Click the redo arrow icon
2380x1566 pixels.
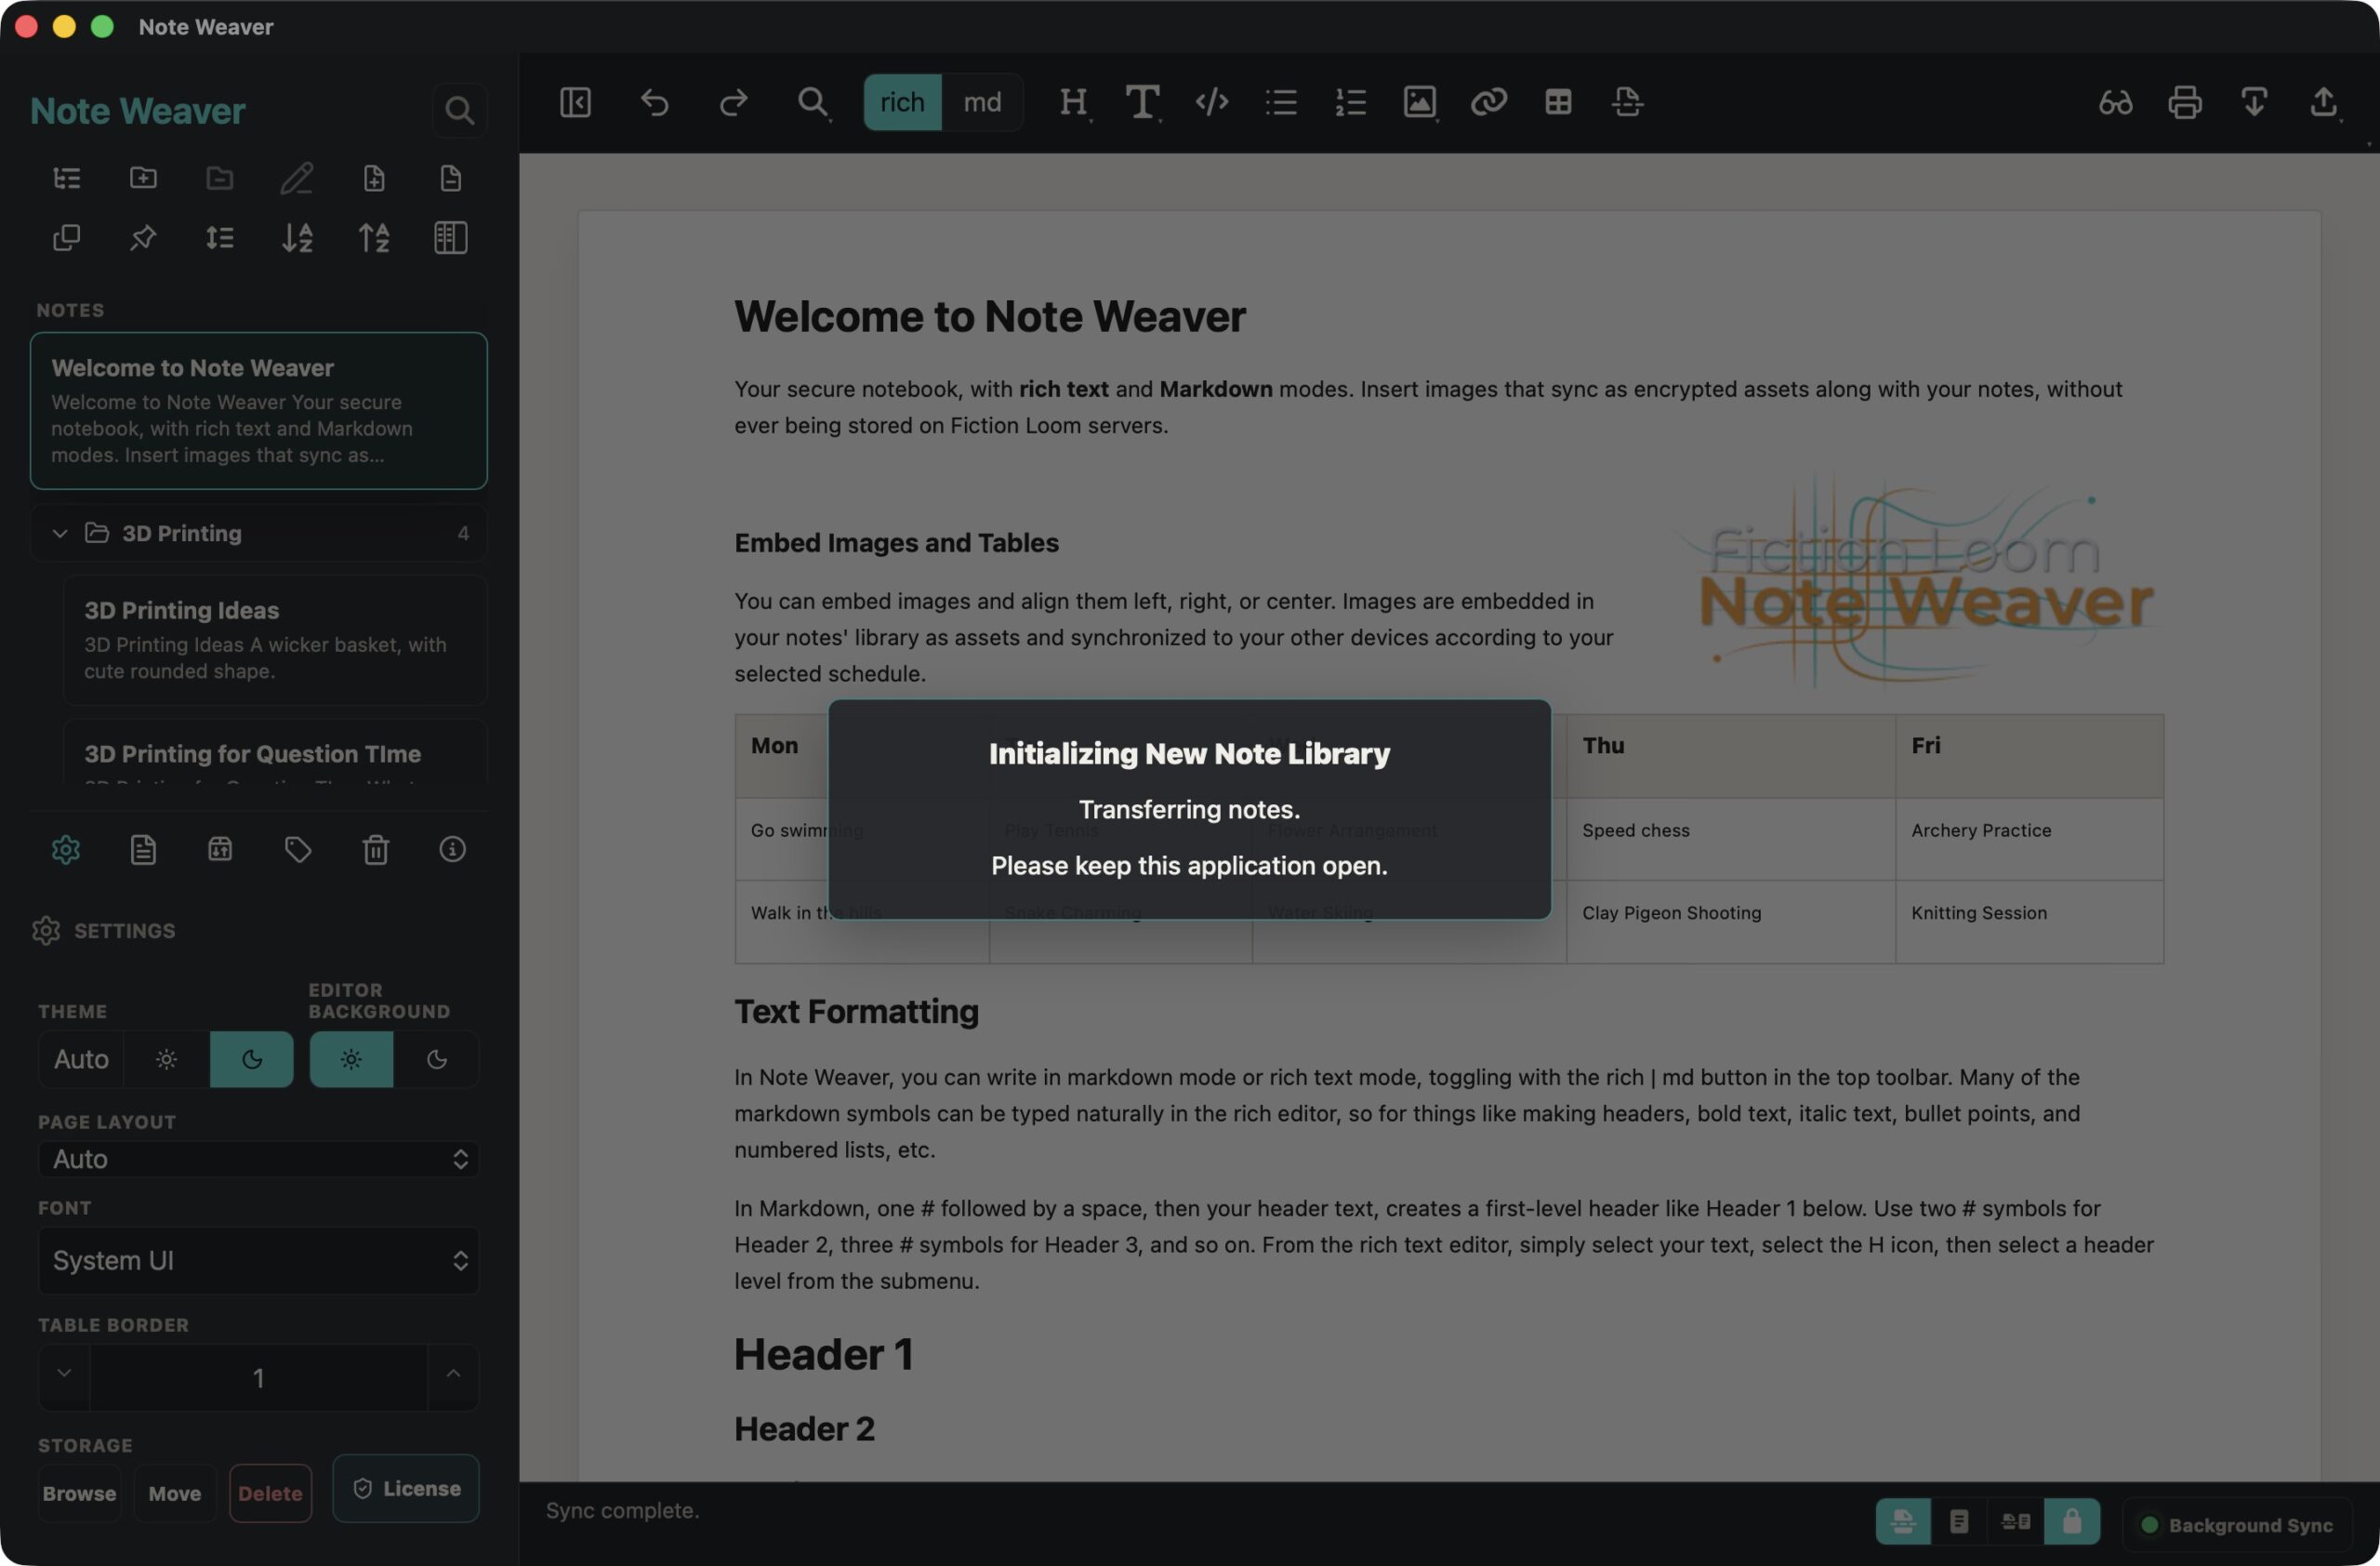point(733,102)
